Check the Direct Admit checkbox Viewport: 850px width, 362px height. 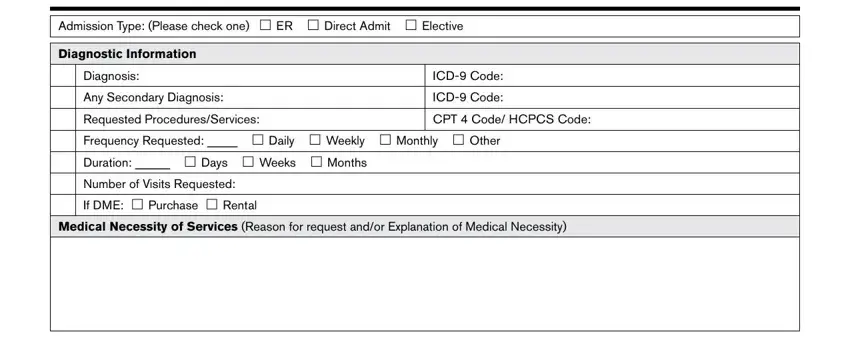[x=313, y=25]
